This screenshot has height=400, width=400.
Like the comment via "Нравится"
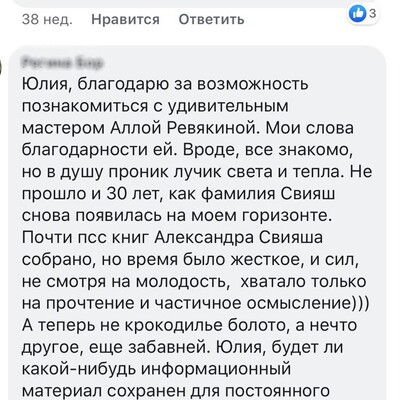click(125, 20)
